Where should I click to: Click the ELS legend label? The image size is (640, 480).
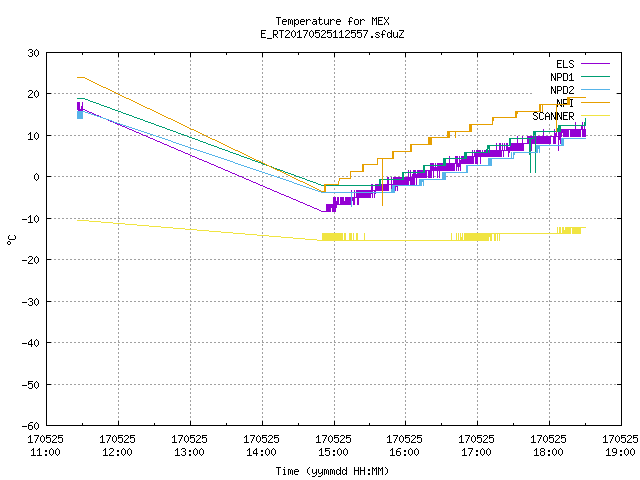click(x=565, y=64)
